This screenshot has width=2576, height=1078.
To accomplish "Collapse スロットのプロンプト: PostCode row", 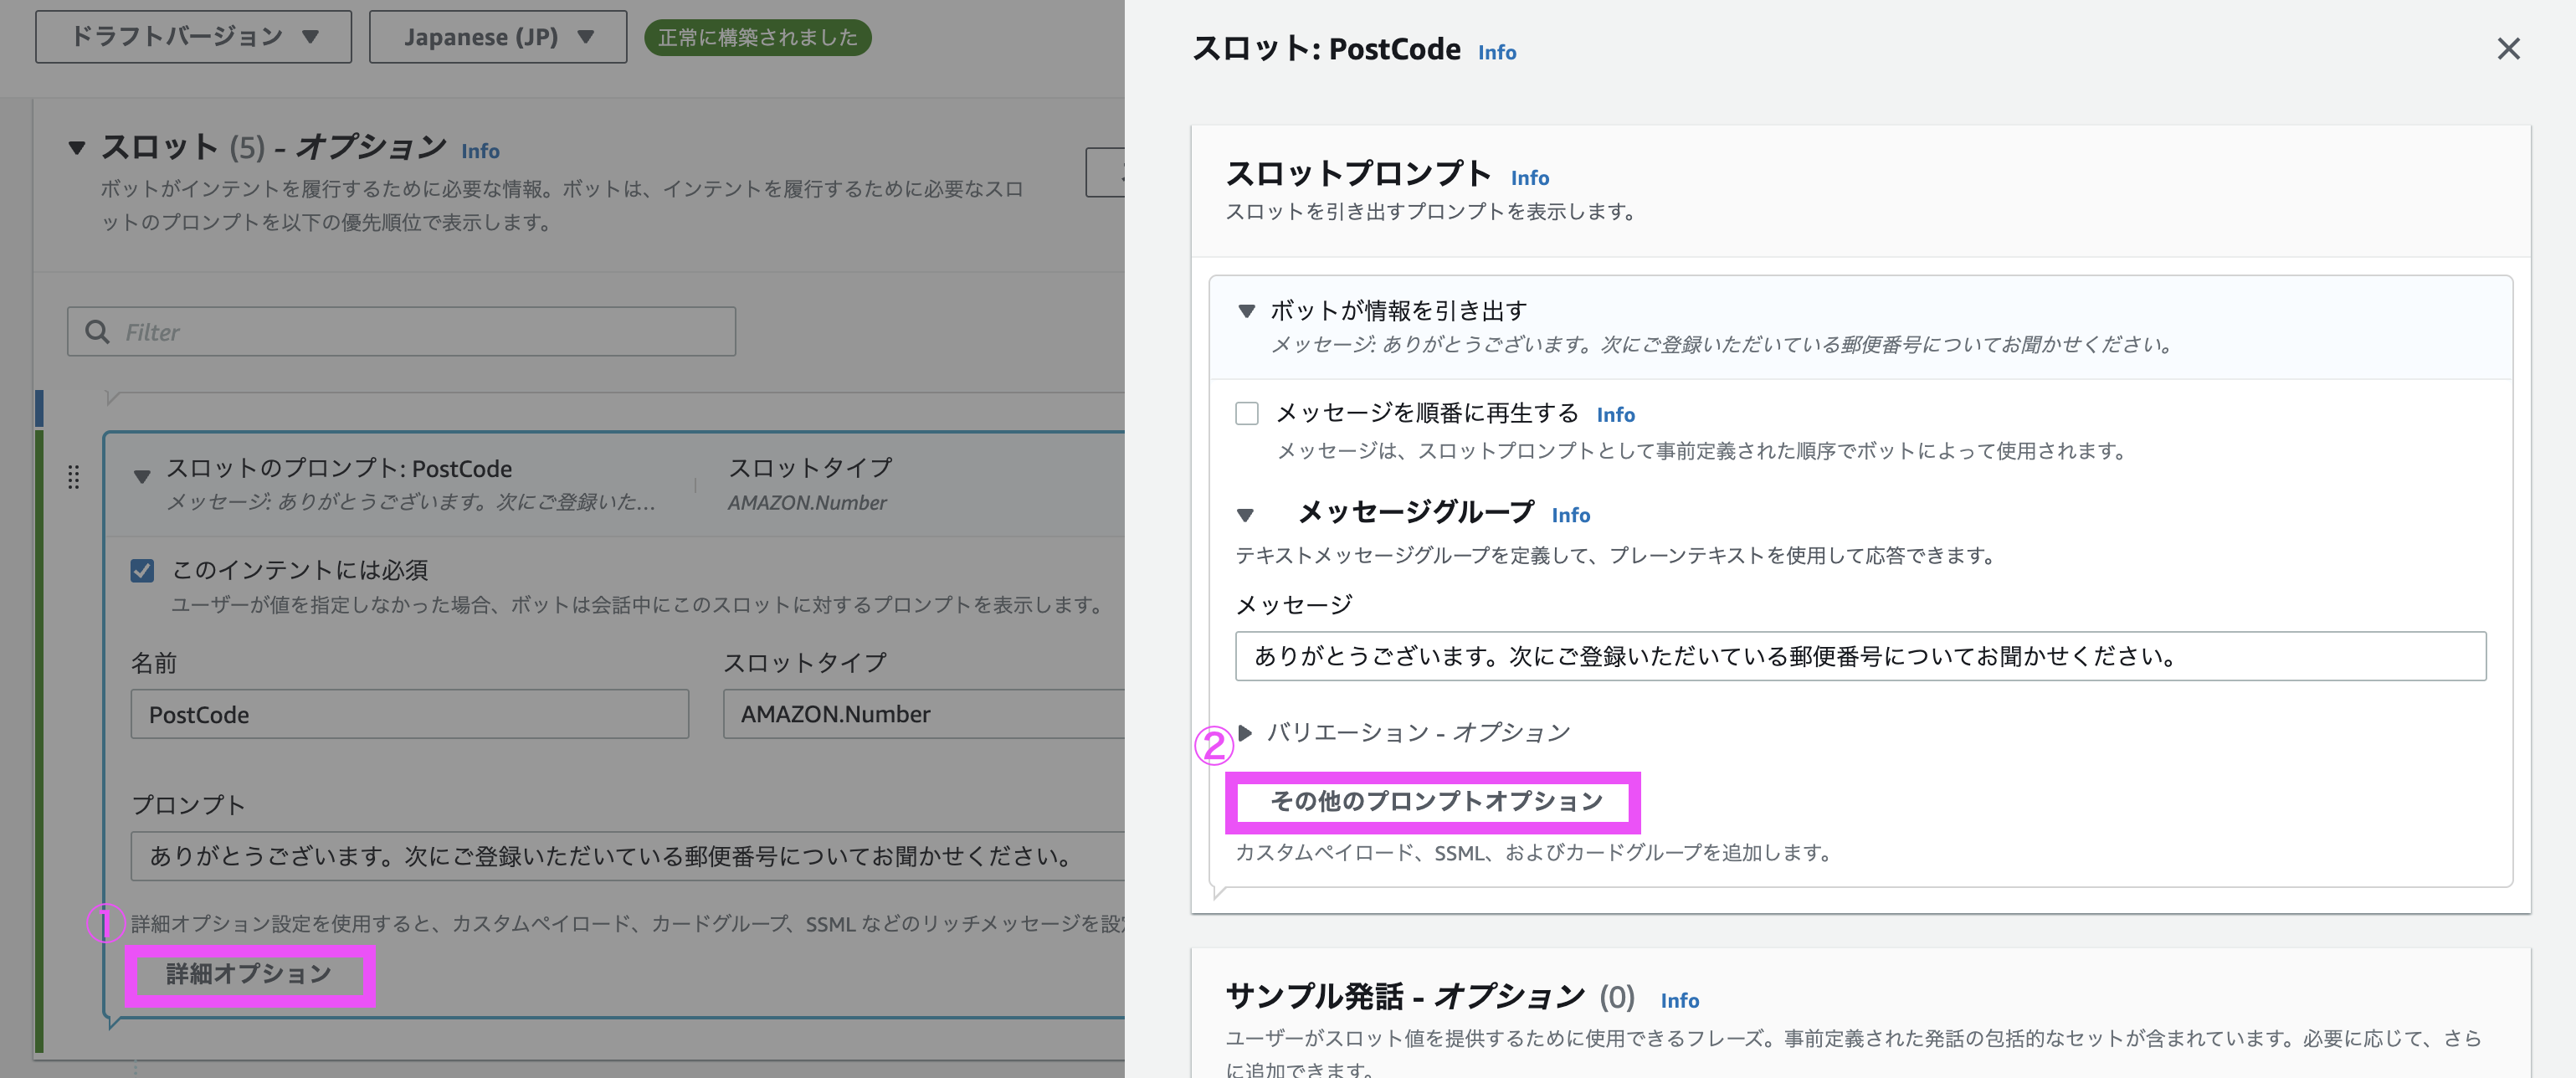I will (x=142, y=476).
